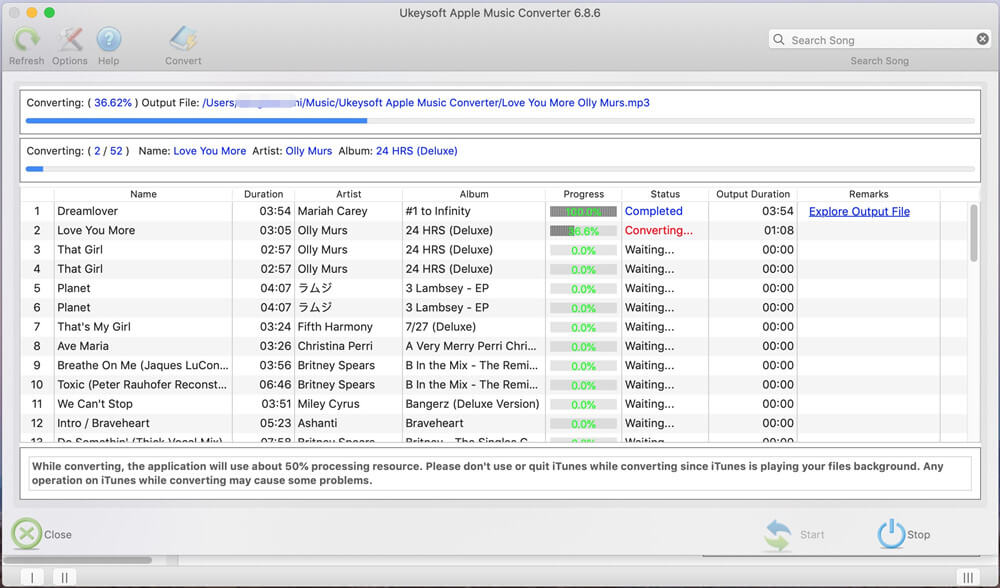Screen dimensions: 1000x588
Task: Sort by the Name column header
Action: click(x=143, y=194)
